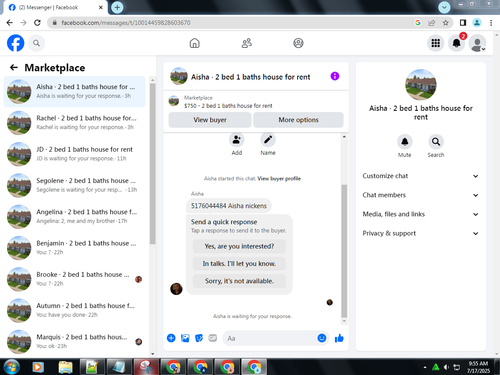Viewport: 500px width, 375px height.
Task: Reload the page with the refresh icon
Action: click(37, 23)
